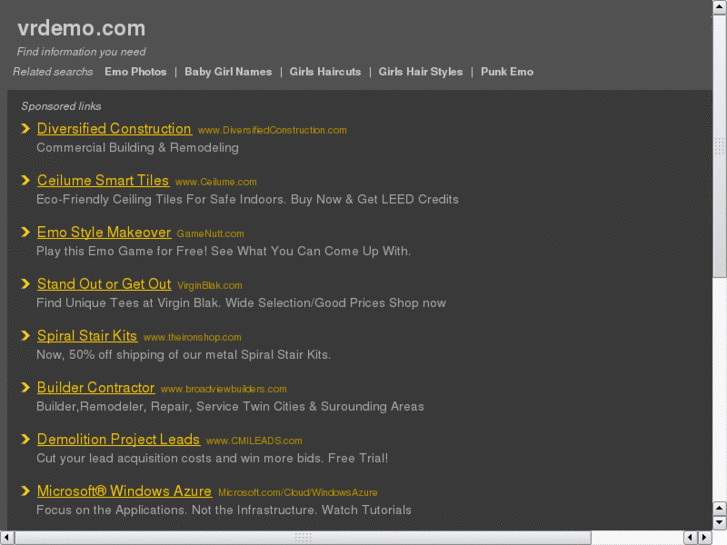Viewport: 727px width, 545px height.
Task: Select the Girls Hair Styles related search
Action: [421, 72]
